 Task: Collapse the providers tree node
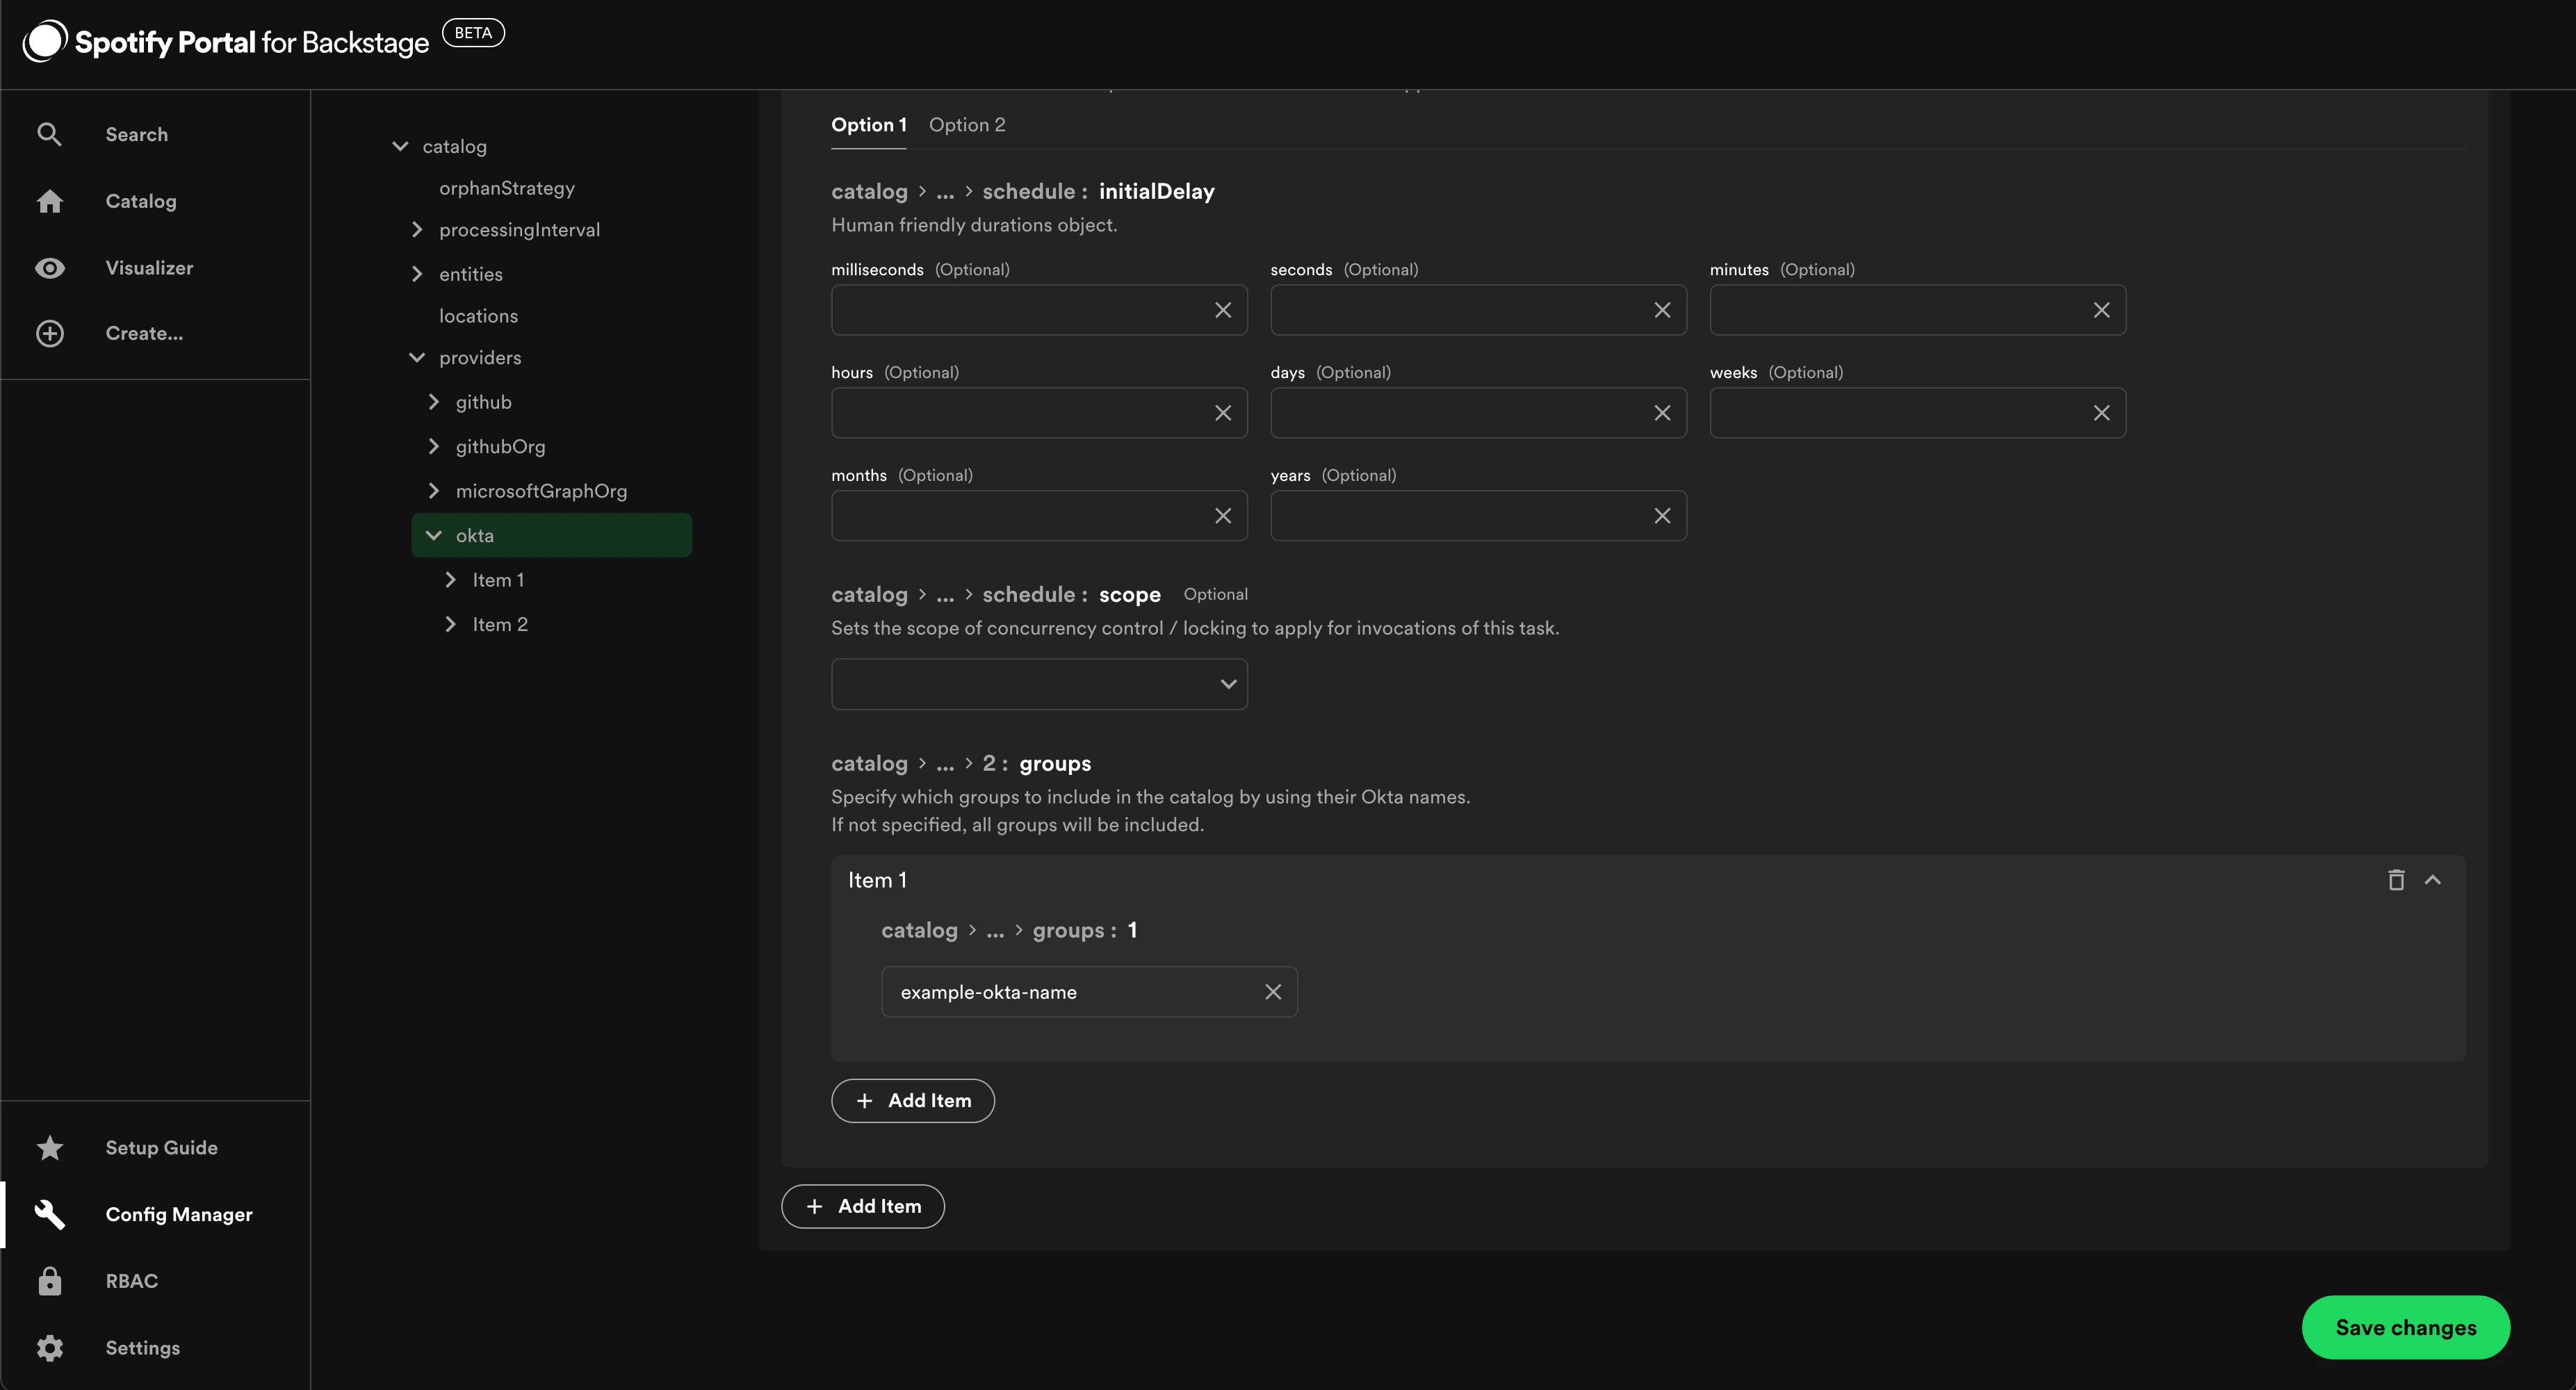point(417,358)
